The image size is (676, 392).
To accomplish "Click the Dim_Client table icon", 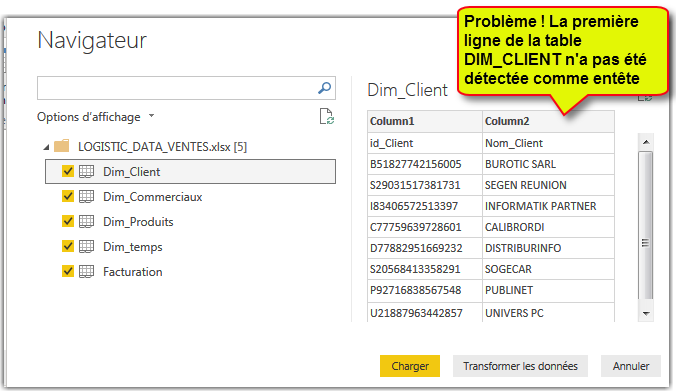I will tap(86, 172).
